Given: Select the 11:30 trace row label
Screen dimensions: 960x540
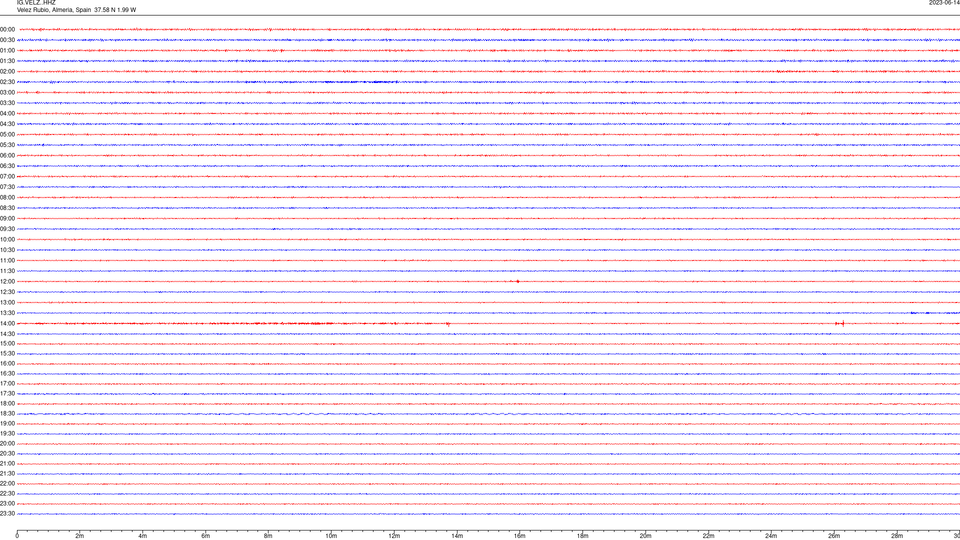Looking at the screenshot, I should [x=7, y=271].
